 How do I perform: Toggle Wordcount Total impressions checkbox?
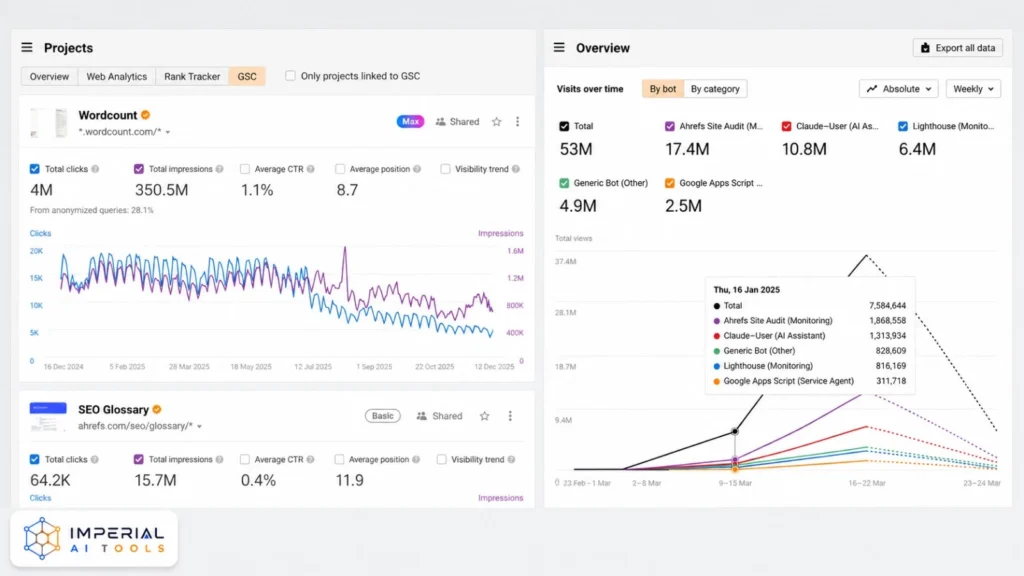click(138, 169)
